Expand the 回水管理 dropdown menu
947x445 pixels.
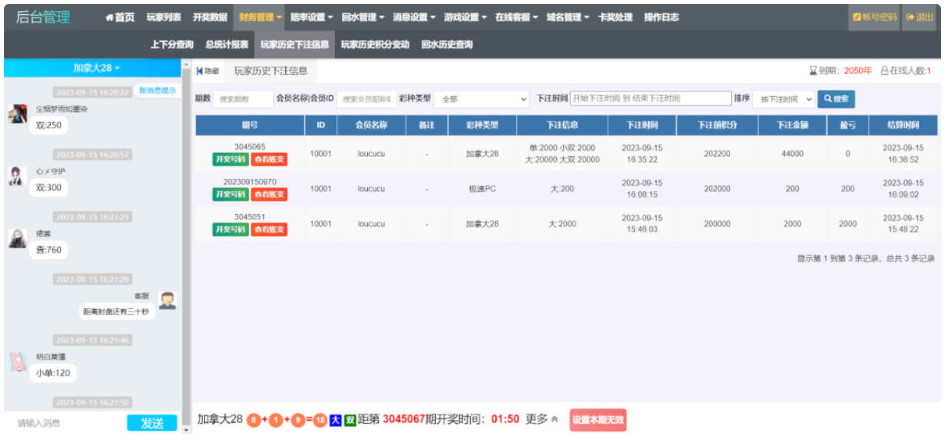point(362,18)
